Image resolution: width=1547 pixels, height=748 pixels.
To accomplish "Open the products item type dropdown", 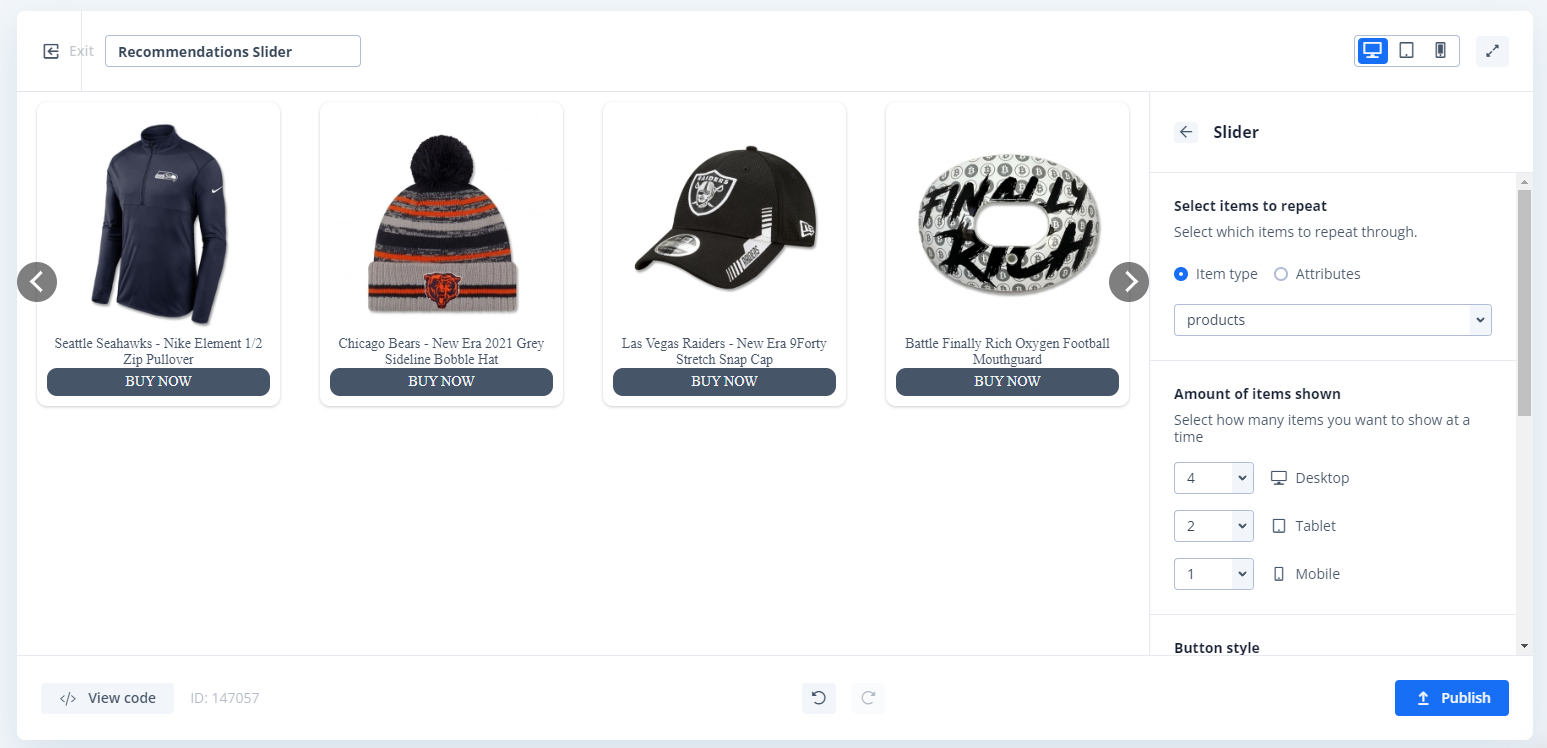I will [1333, 320].
